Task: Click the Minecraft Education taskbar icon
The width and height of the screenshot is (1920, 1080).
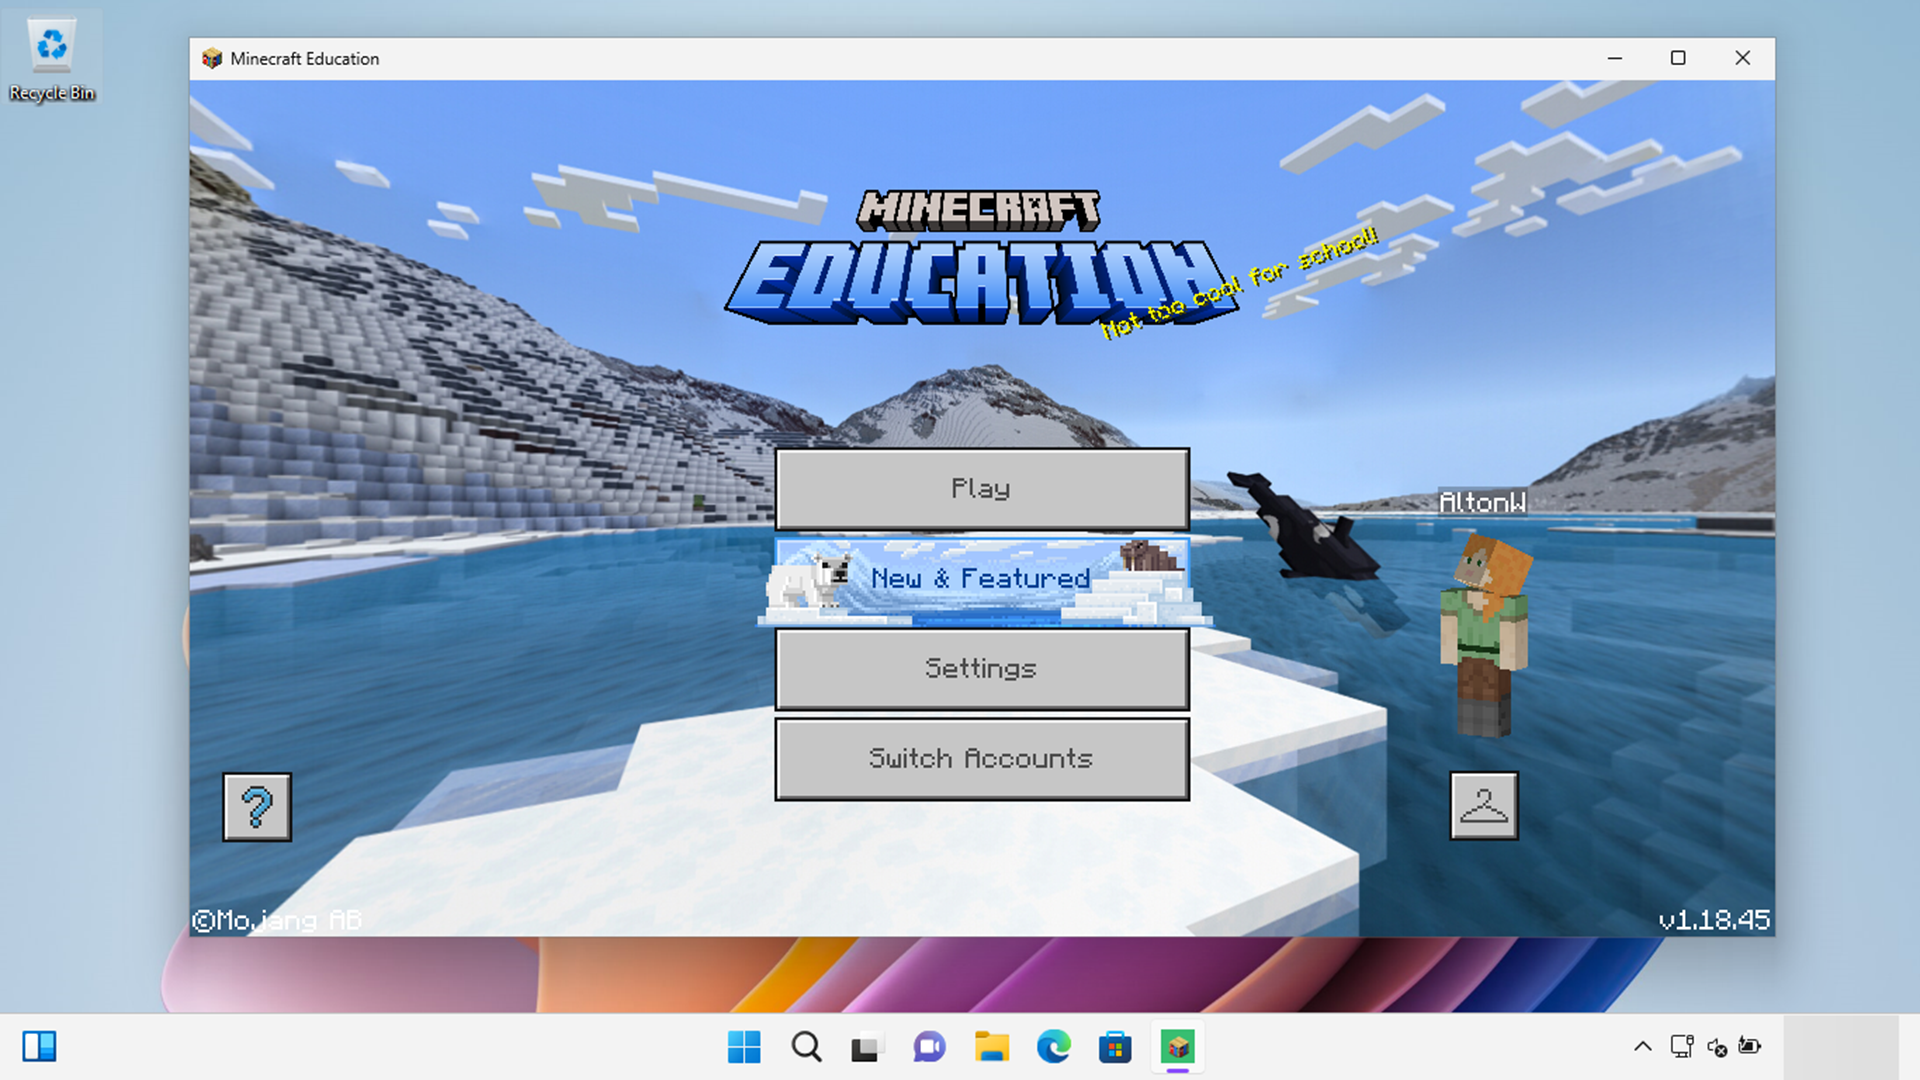Action: click(1178, 1047)
